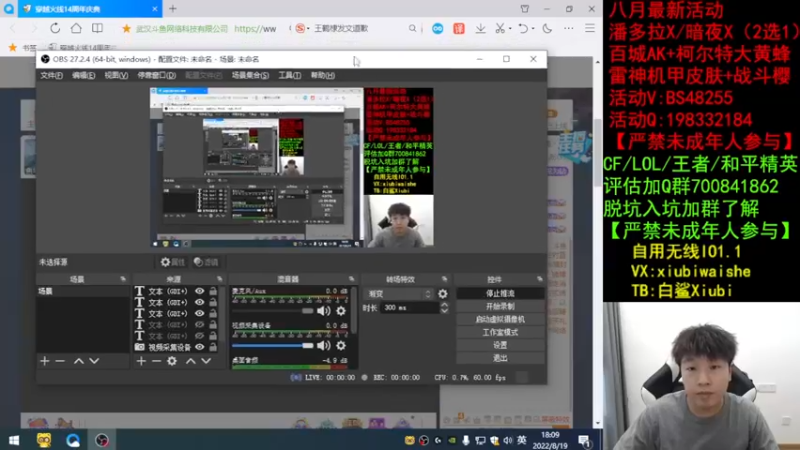
Task: Toggle browser night mode moon icon
Action: [x=547, y=29]
